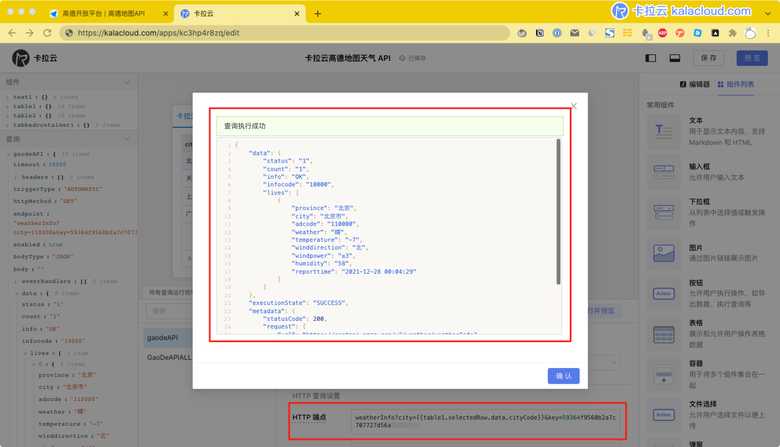Click the blue preview button in header

coord(752,58)
